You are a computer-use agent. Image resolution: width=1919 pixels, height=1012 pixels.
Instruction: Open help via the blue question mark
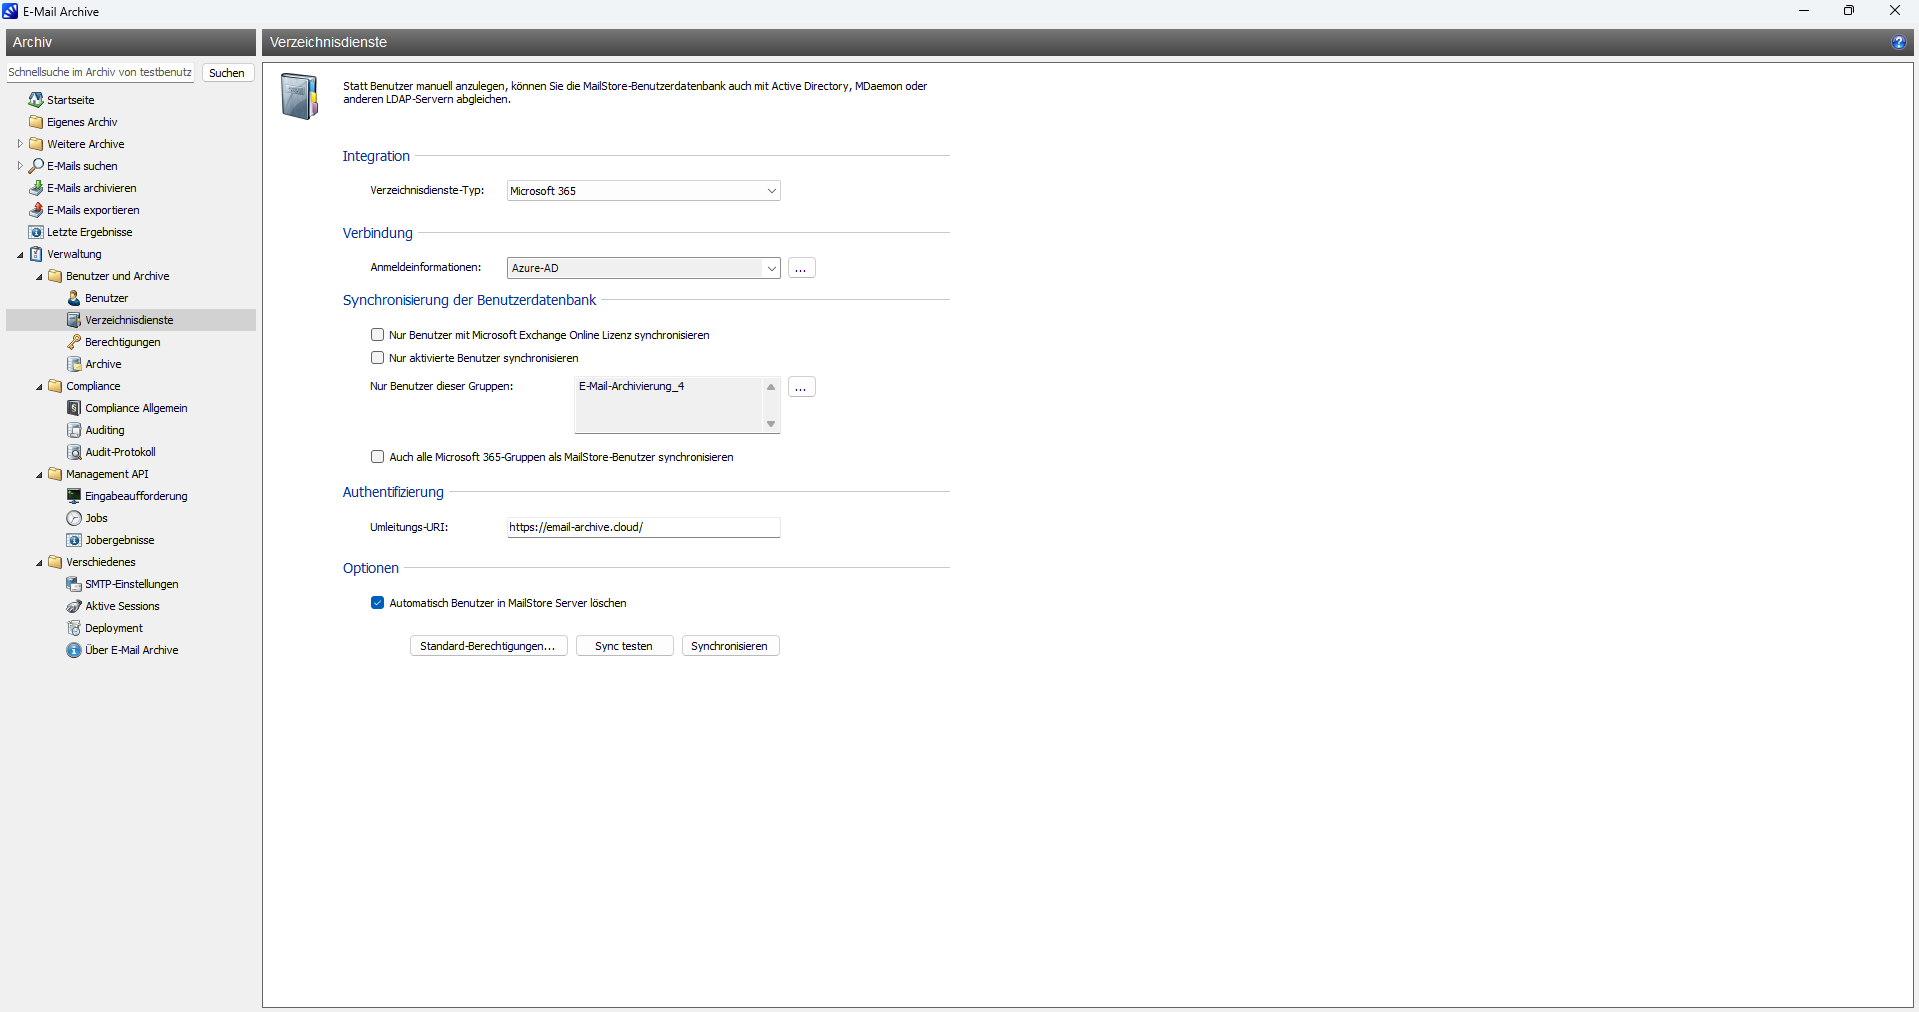tap(1898, 42)
